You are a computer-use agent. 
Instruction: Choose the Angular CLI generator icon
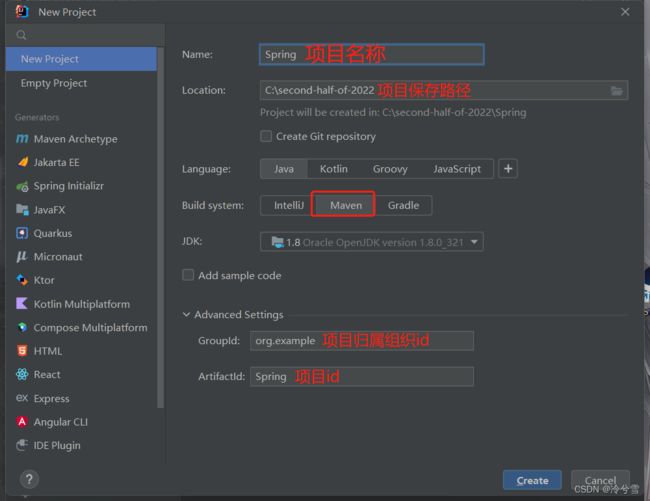(x=22, y=422)
